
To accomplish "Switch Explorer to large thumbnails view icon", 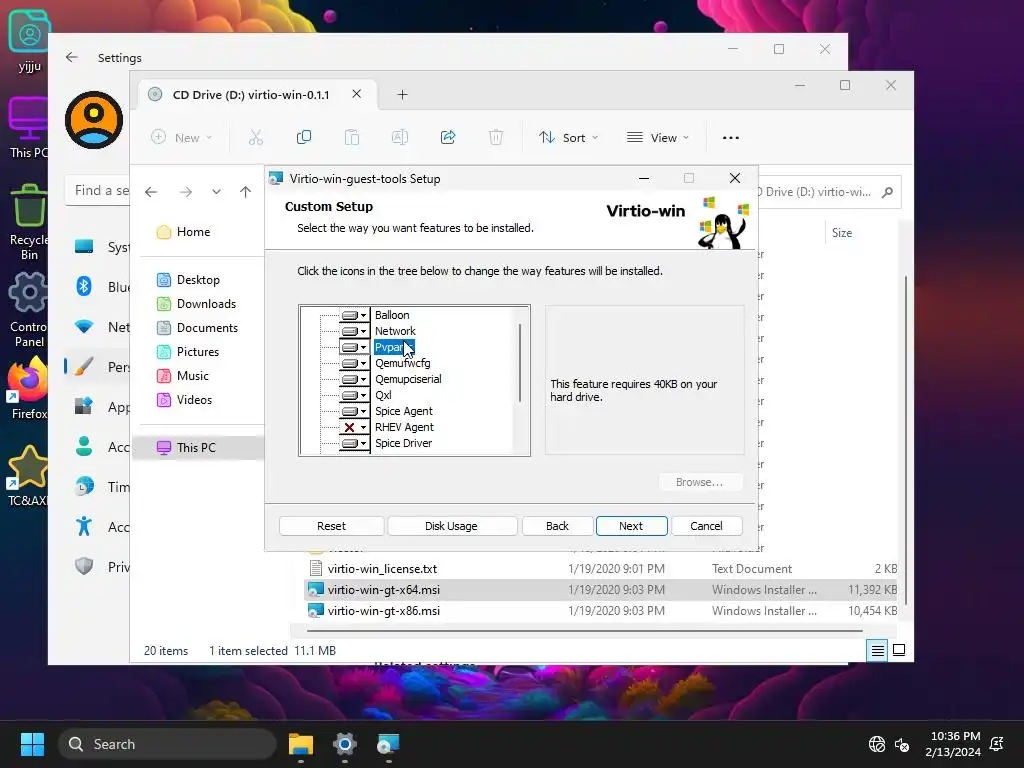I will pyautogui.click(x=899, y=650).
